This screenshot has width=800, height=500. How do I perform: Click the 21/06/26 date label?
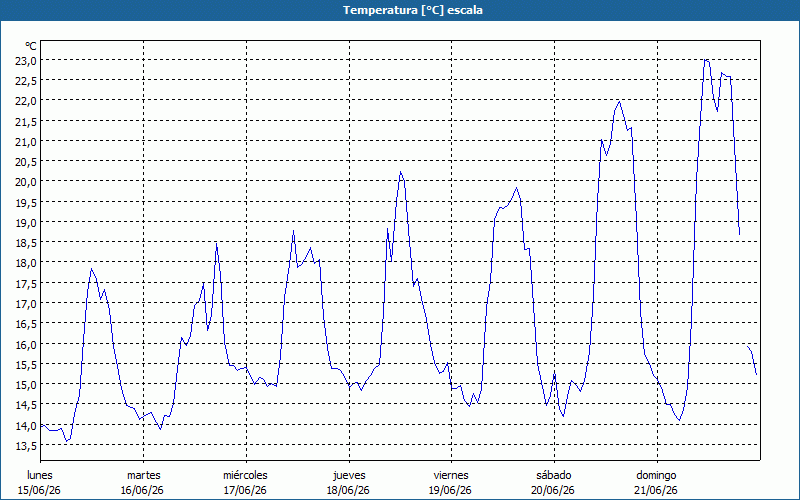pyautogui.click(x=656, y=490)
